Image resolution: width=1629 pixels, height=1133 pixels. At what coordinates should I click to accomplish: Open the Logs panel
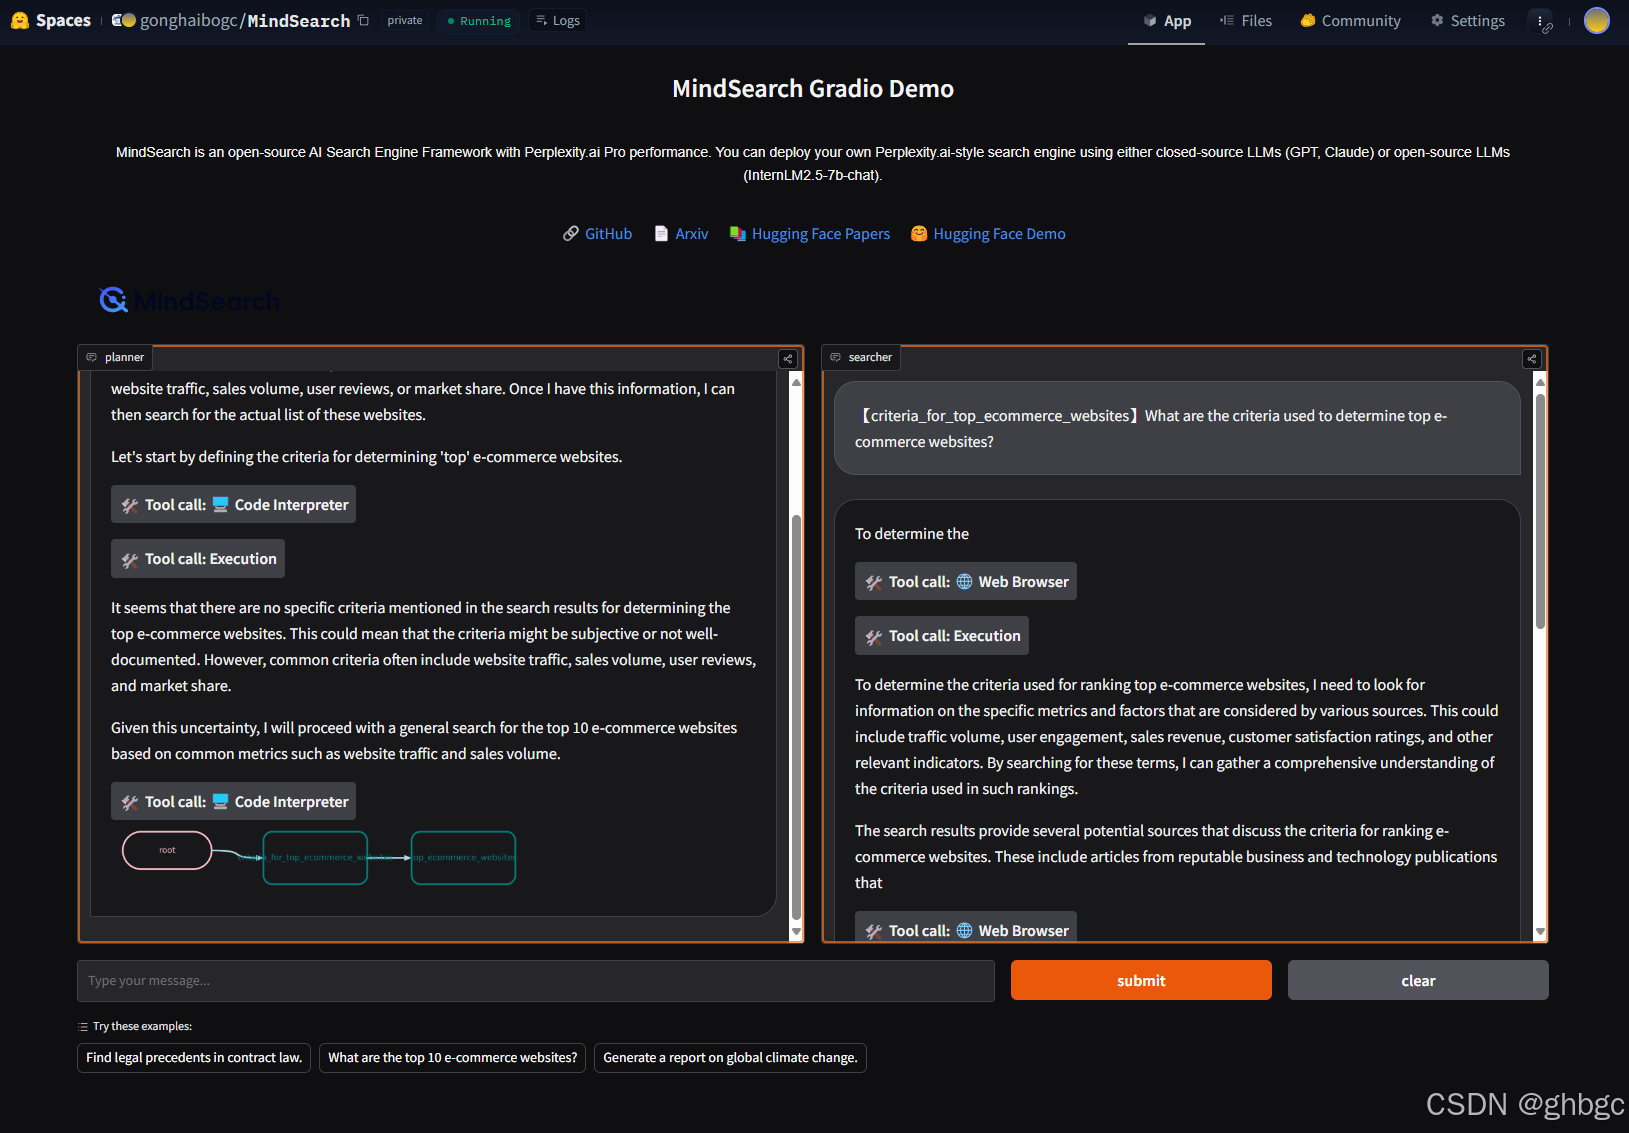[558, 20]
